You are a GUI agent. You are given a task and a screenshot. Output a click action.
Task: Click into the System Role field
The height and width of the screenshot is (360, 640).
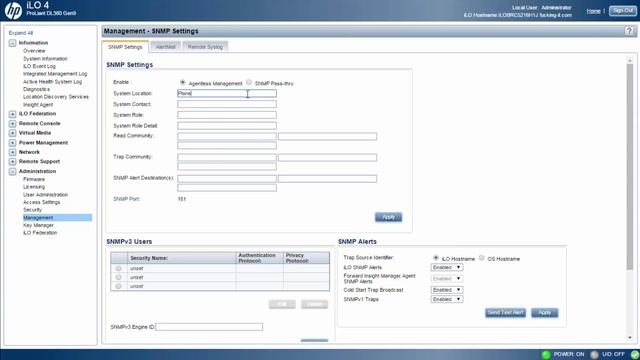tap(227, 115)
